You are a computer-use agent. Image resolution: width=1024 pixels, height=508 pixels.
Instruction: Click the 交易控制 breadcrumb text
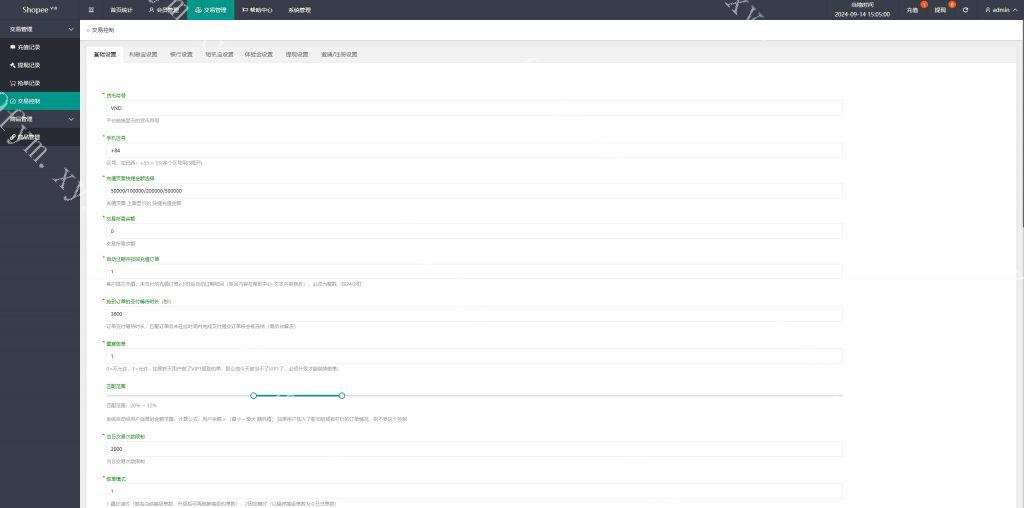click(x=103, y=31)
